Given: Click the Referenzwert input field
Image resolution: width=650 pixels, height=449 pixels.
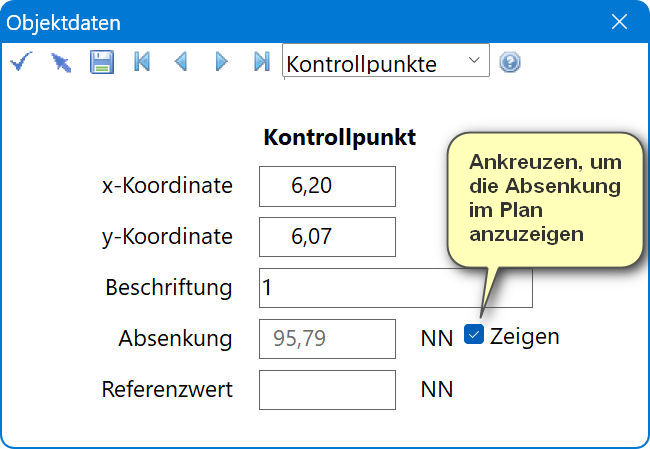Looking at the screenshot, I should pos(327,389).
